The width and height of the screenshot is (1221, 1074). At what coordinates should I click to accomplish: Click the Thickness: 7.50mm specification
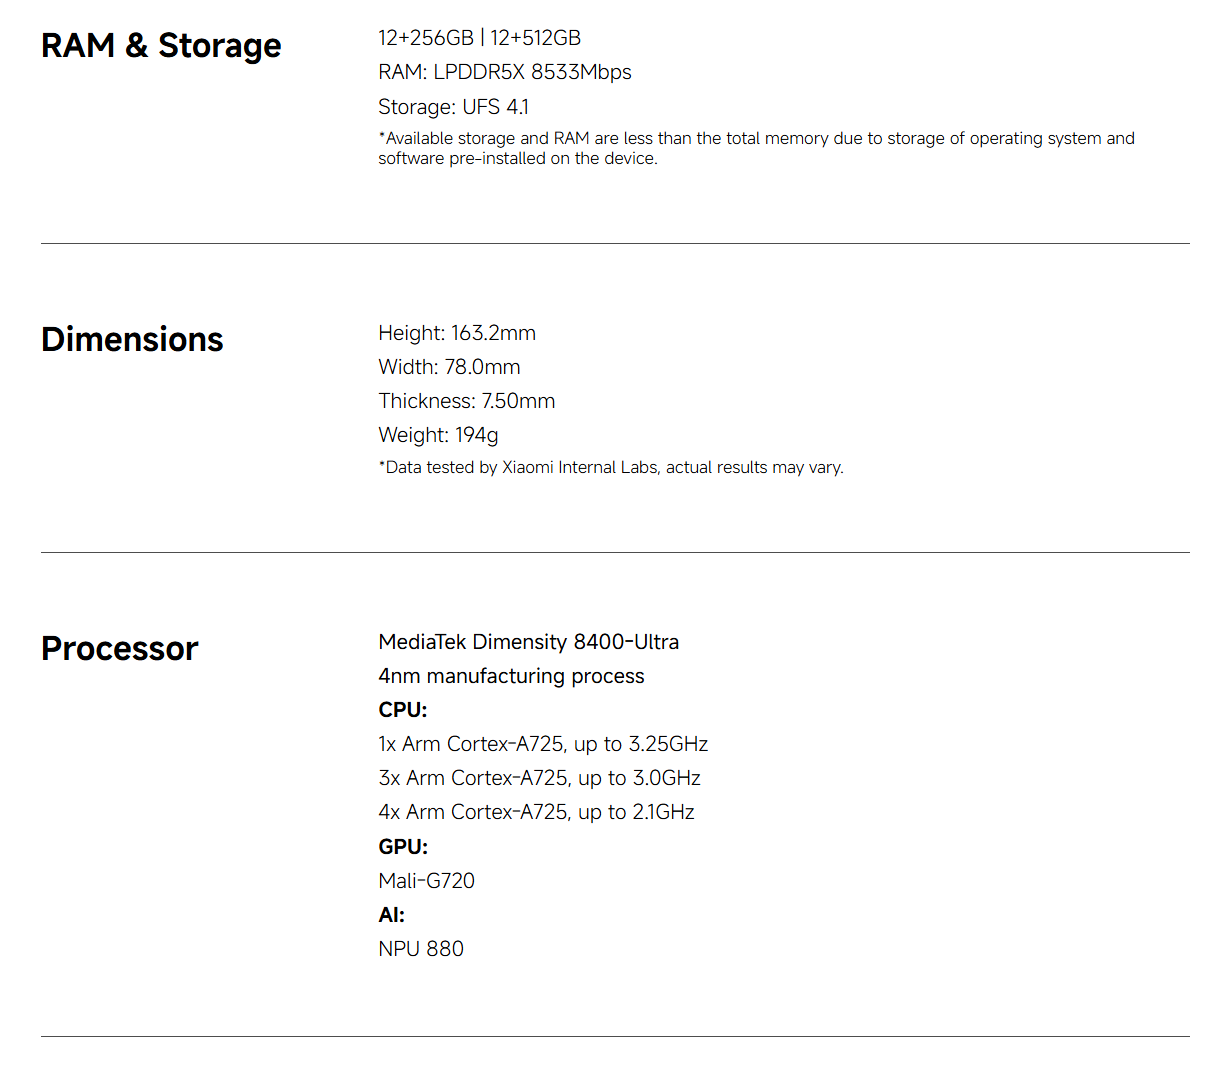466,401
